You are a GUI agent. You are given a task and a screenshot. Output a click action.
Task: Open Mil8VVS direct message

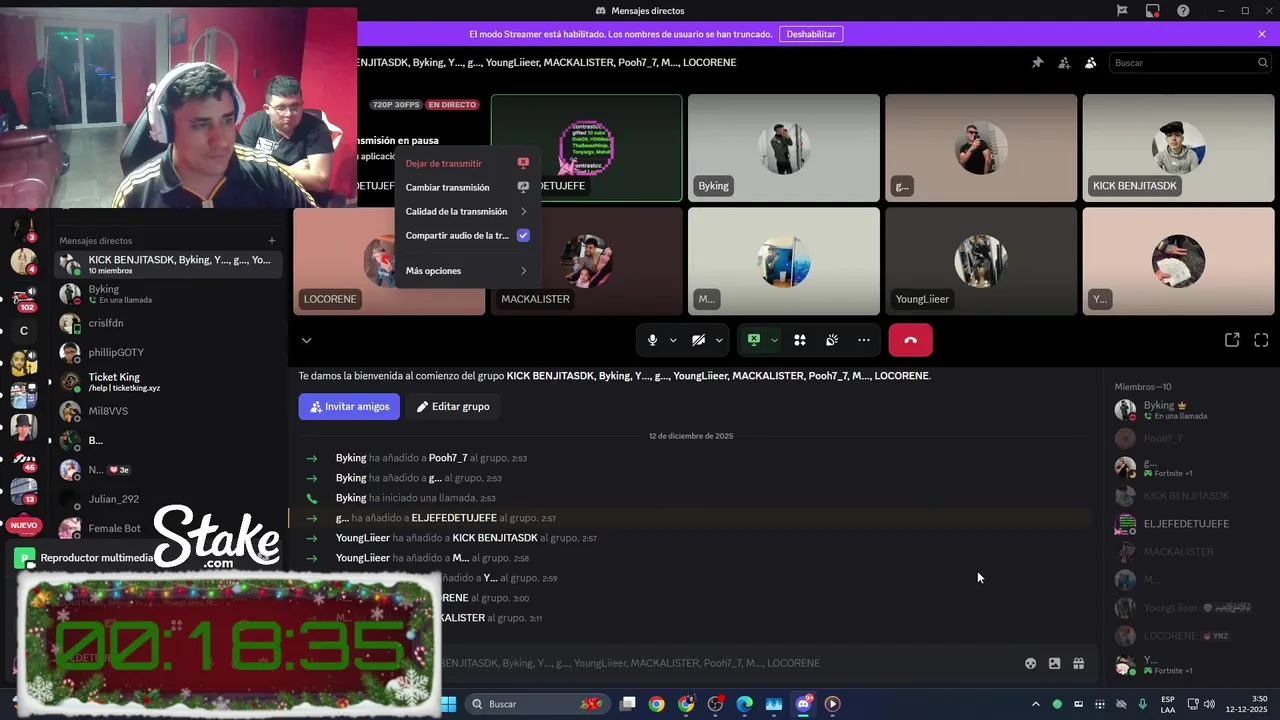pos(168,411)
